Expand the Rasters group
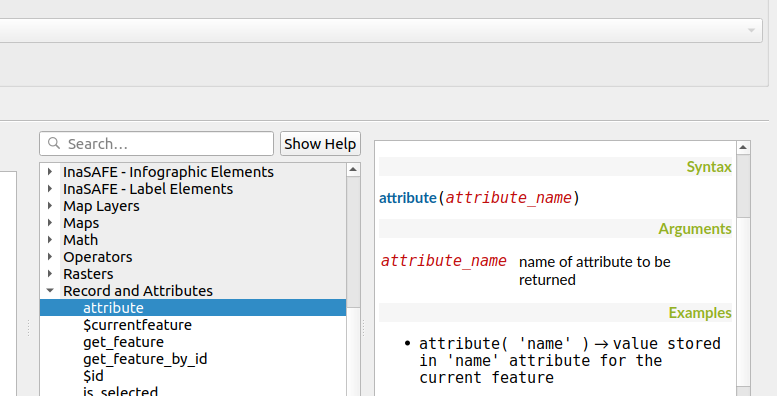This screenshot has width=777, height=396. tap(50, 274)
